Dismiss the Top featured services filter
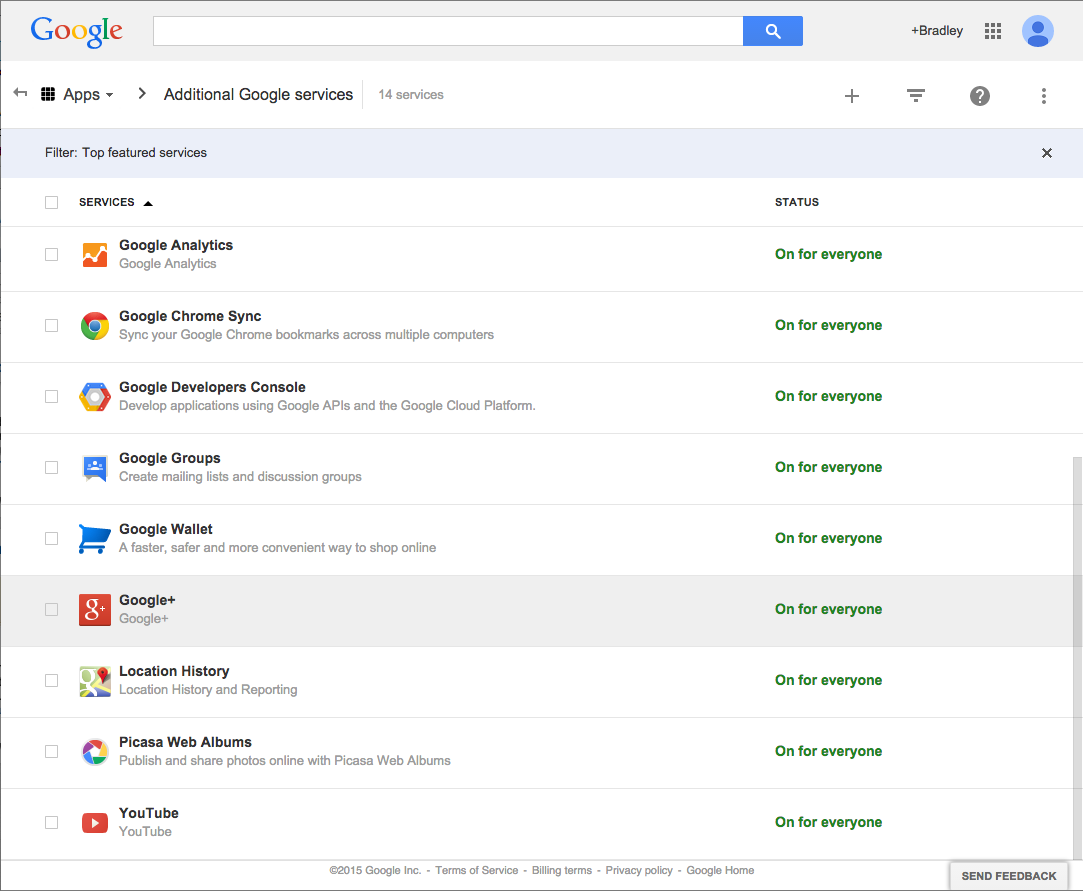 tap(1047, 153)
